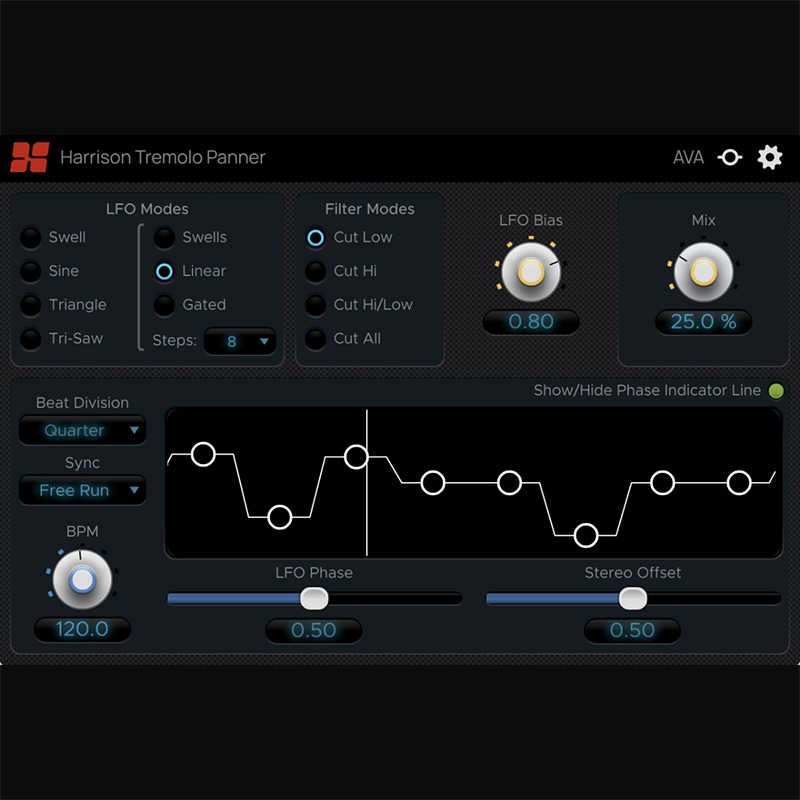Screen dimensions: 800x800
Task: Select Cut All filter mode
Action: [315, 339]
